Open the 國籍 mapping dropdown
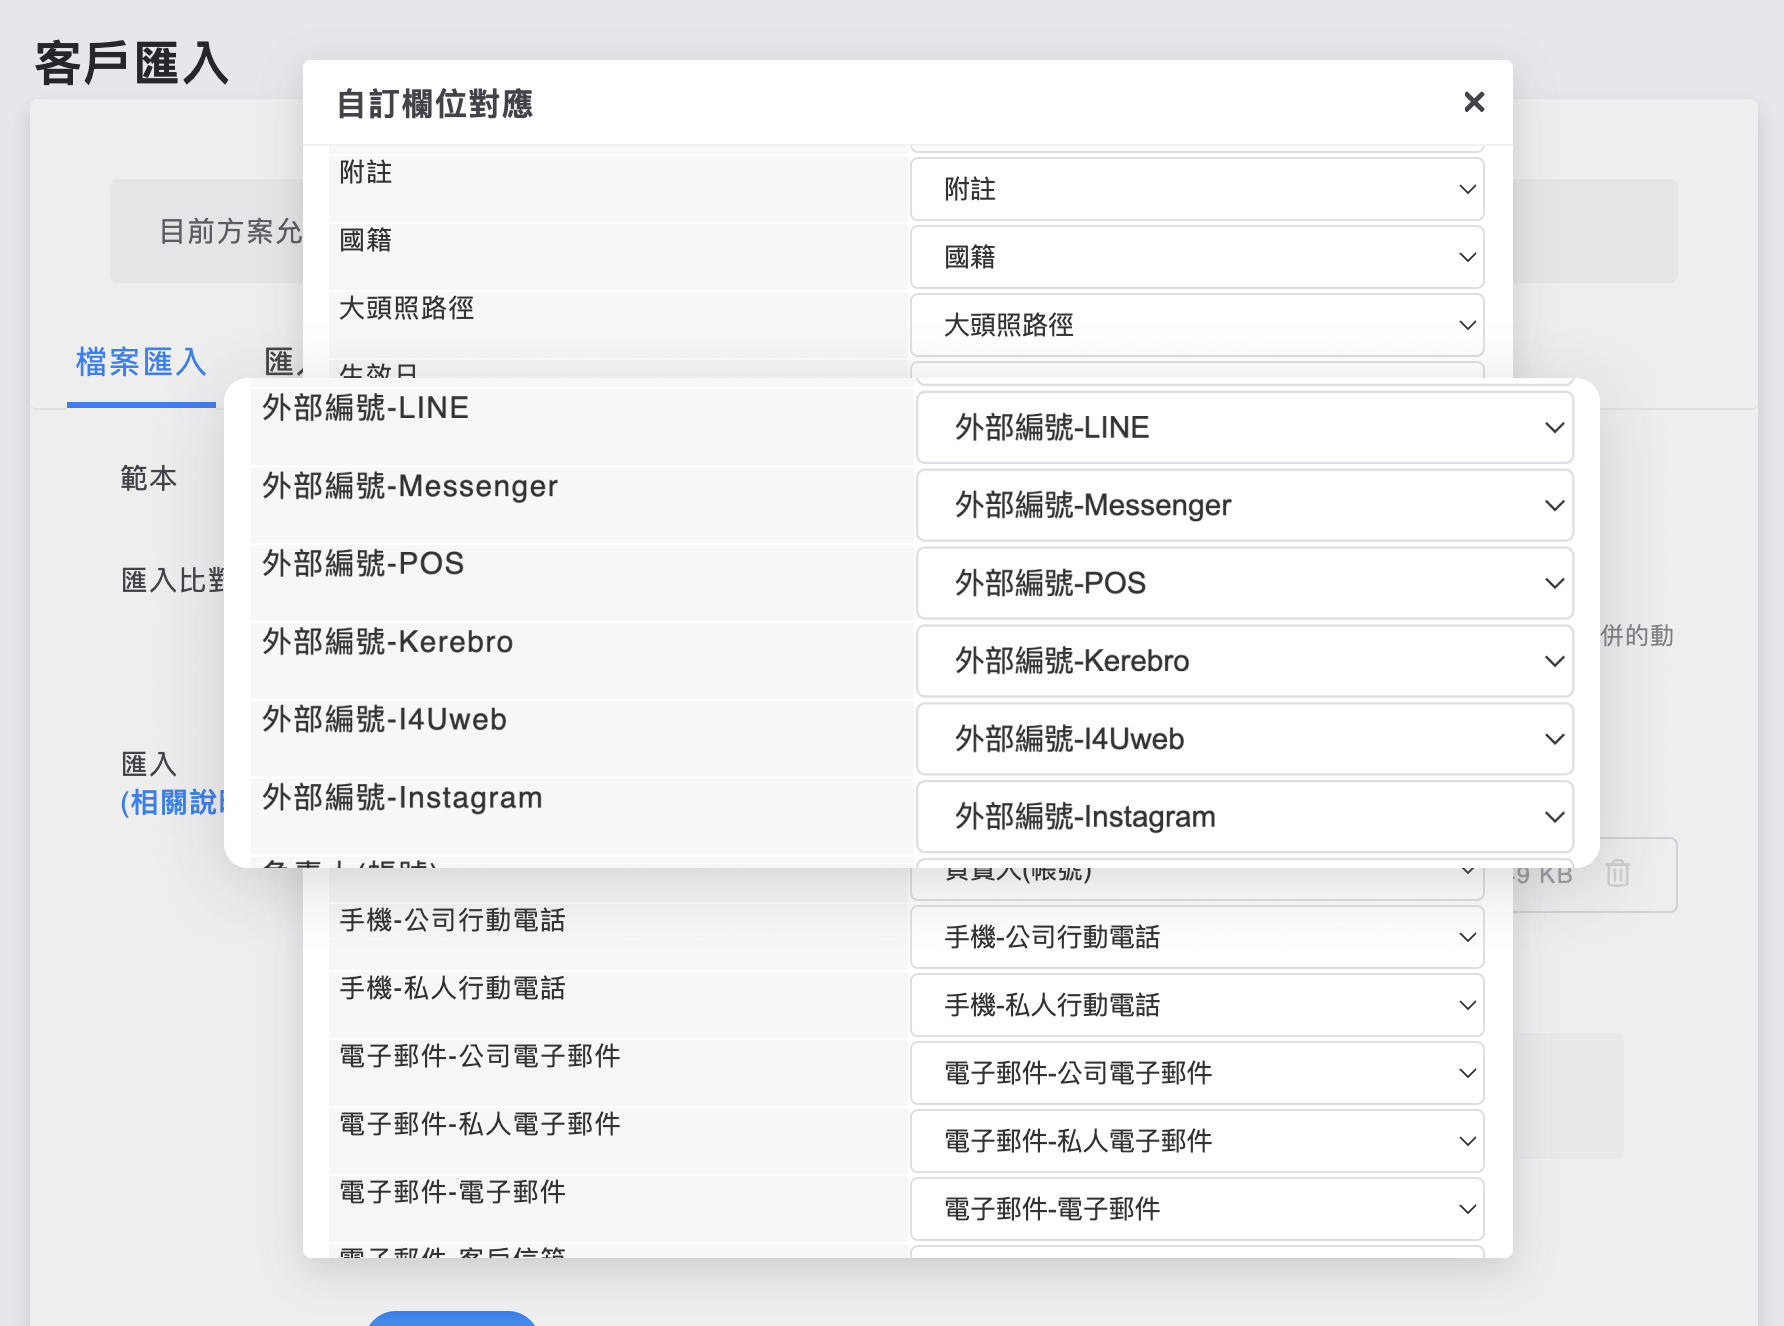 1196,257
